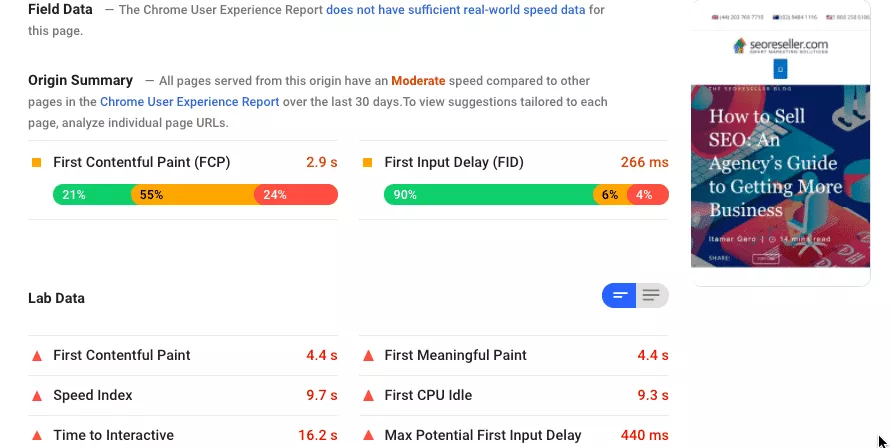The width and height of the screenshot is (891, 448).
Task: Click the blue menu button in the page preview
Action: click(781, 70)
